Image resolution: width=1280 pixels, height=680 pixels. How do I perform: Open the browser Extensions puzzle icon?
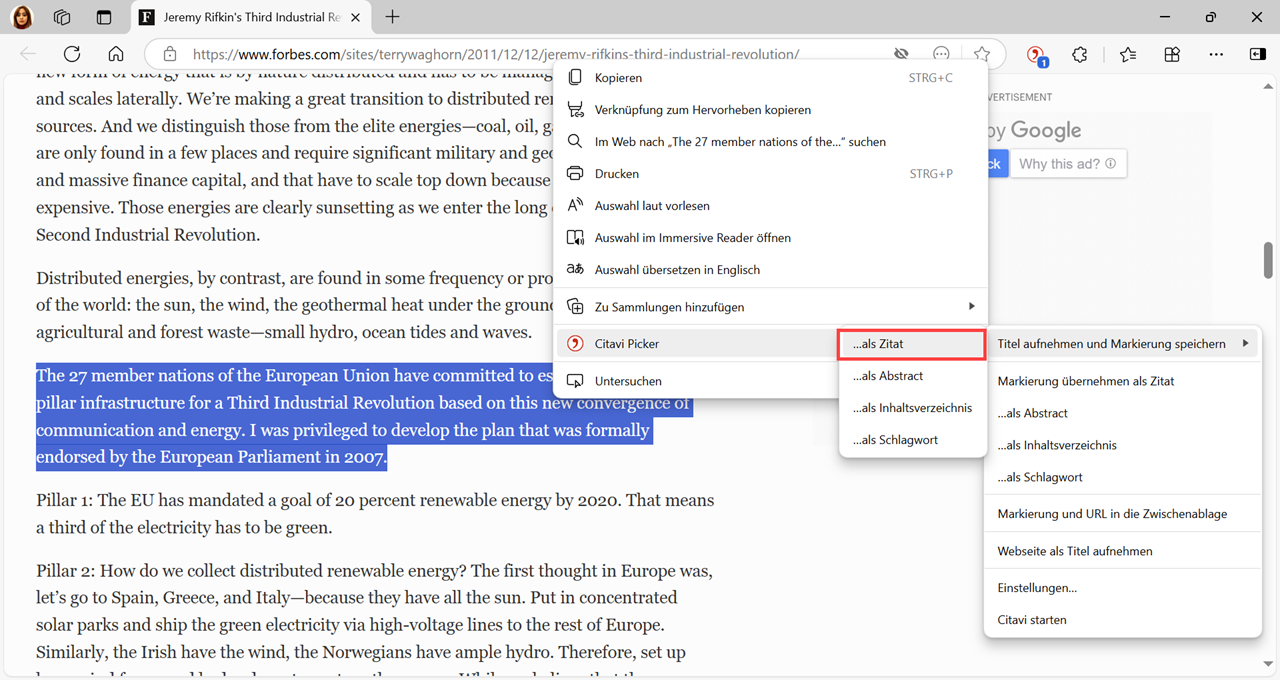[1079, 55]
